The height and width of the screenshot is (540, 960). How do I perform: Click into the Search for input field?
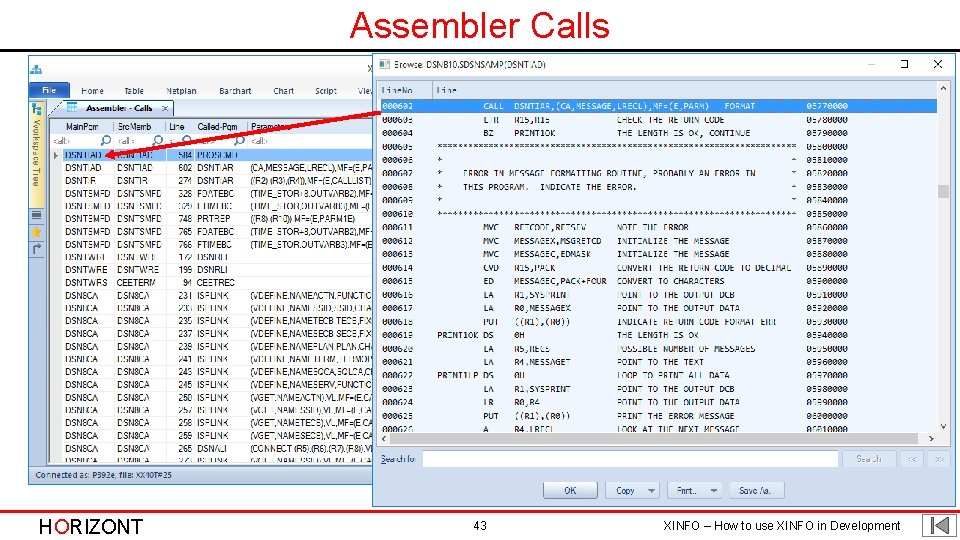point(630,459)
